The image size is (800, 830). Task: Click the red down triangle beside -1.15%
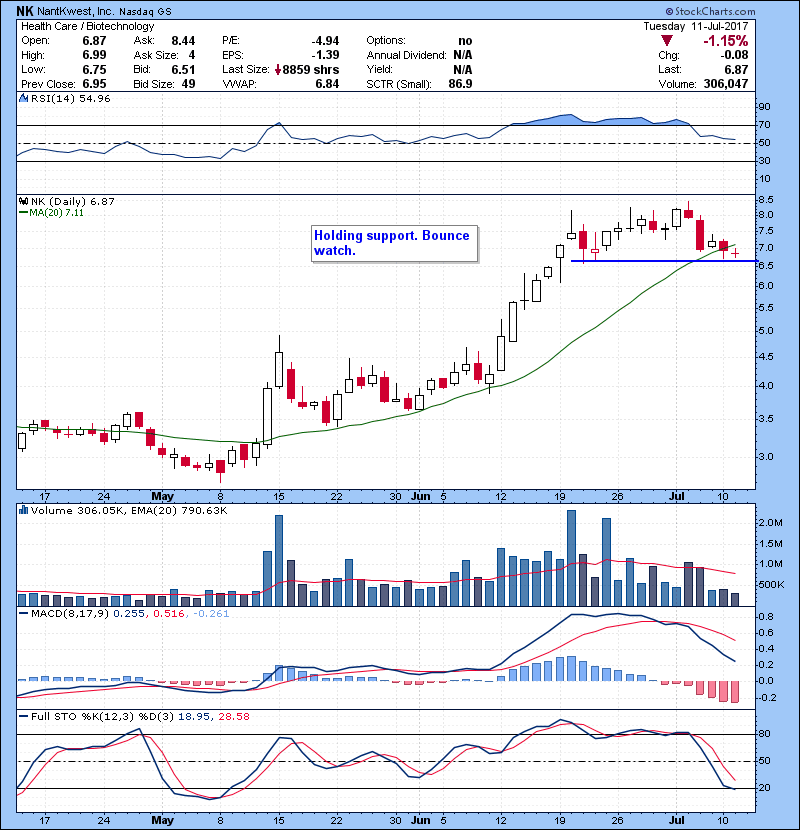coord(667,41)
